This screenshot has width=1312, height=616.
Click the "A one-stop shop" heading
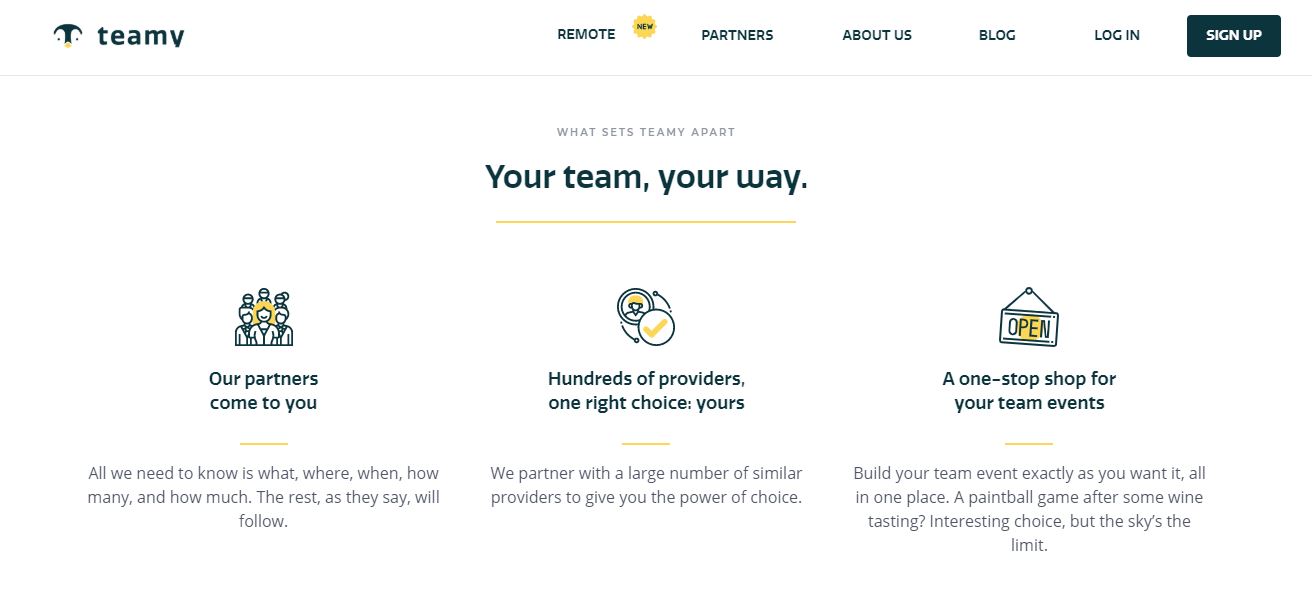pyautogui.click(x=1029, y=391)
